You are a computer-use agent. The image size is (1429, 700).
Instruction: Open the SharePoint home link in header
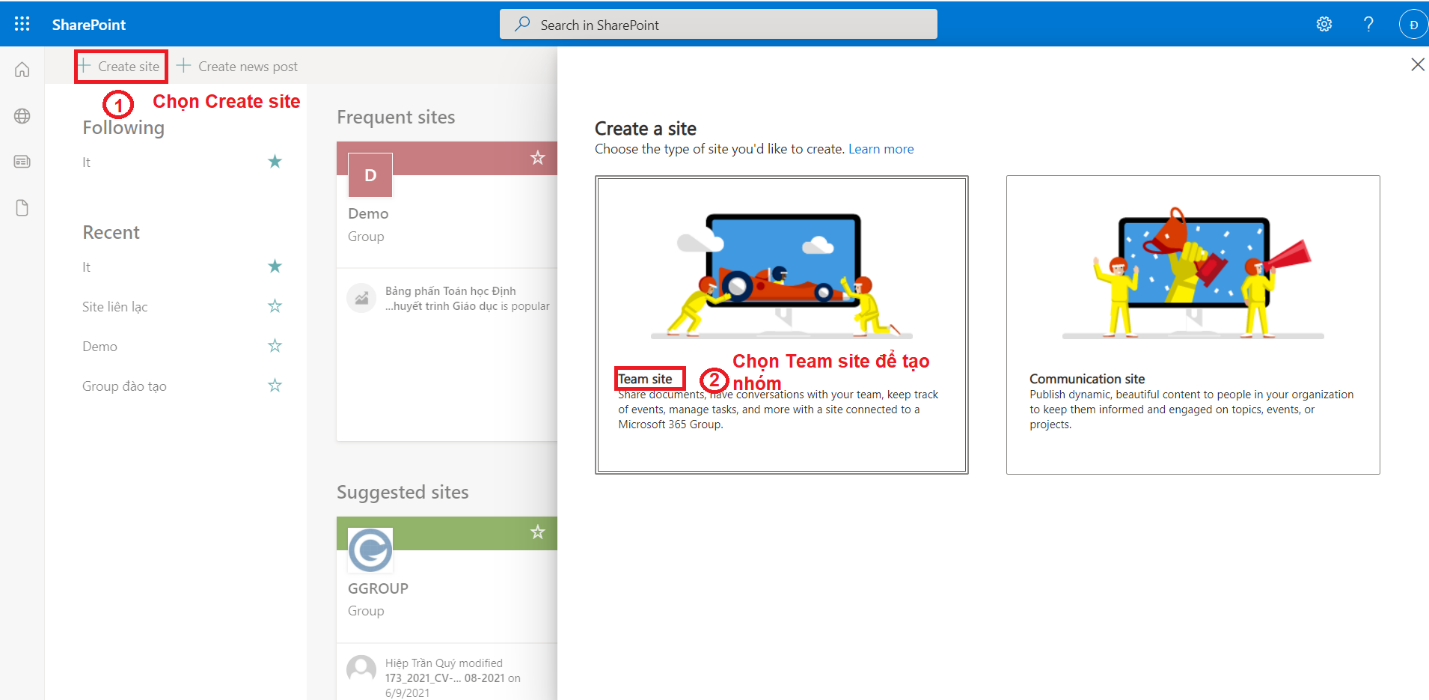(x=89, y=24)
